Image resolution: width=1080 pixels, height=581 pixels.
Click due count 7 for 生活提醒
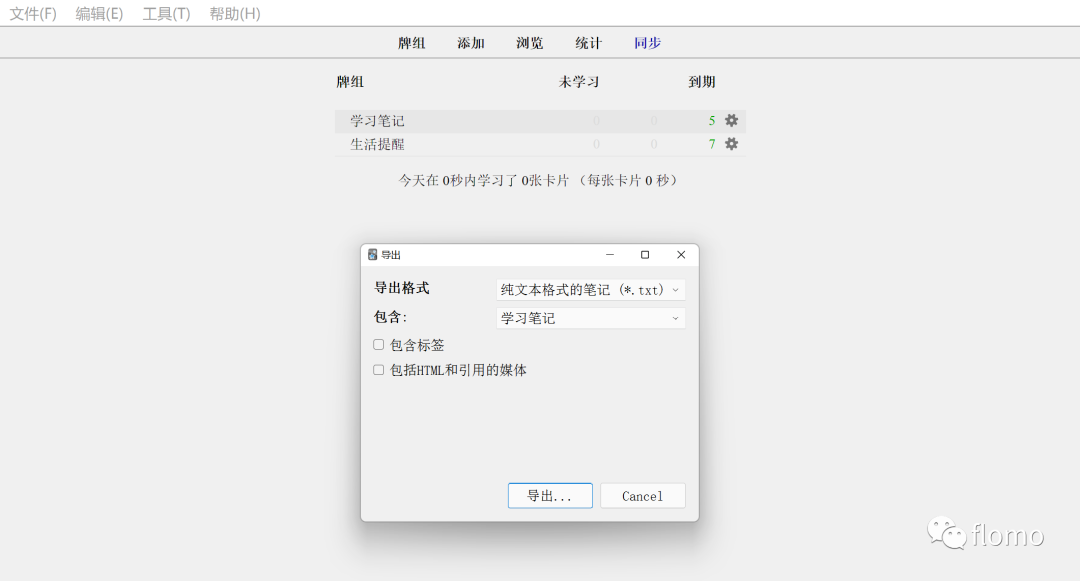pos(712,145)
